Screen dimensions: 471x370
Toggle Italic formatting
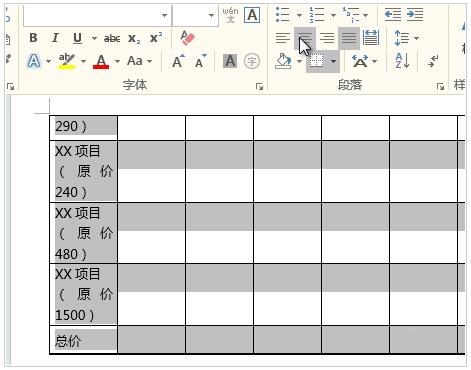[55, 38]
